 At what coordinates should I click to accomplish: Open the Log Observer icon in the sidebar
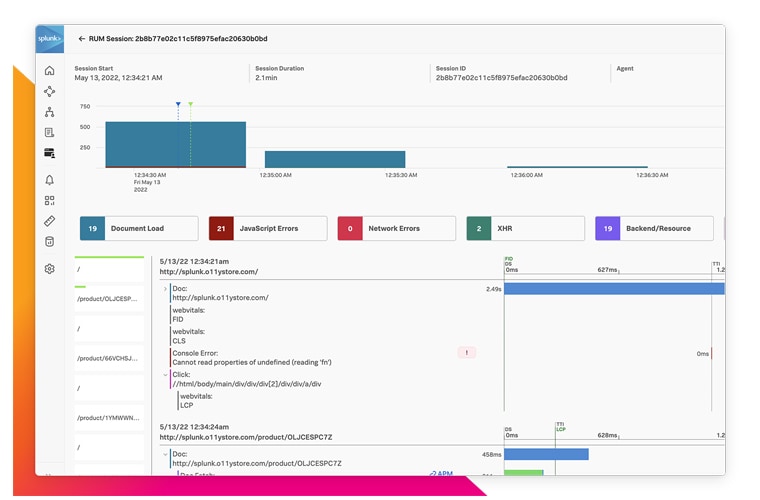pyautogui.click(x=49, y=132)
